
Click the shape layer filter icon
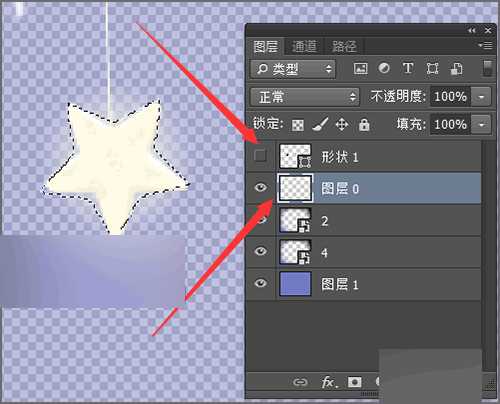click(x=432, y=69)
